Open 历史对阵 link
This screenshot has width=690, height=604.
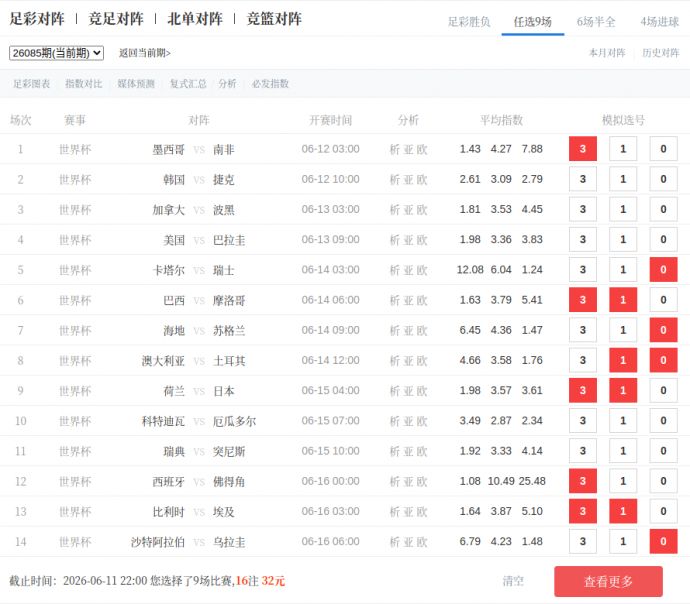661,53
